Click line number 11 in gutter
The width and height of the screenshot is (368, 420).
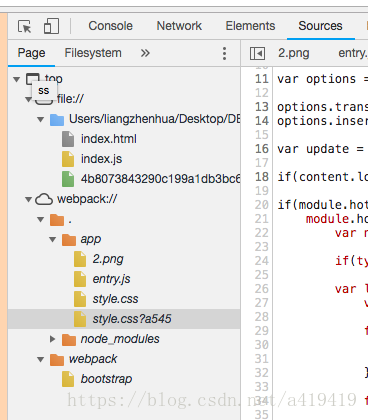pos(262,79)
